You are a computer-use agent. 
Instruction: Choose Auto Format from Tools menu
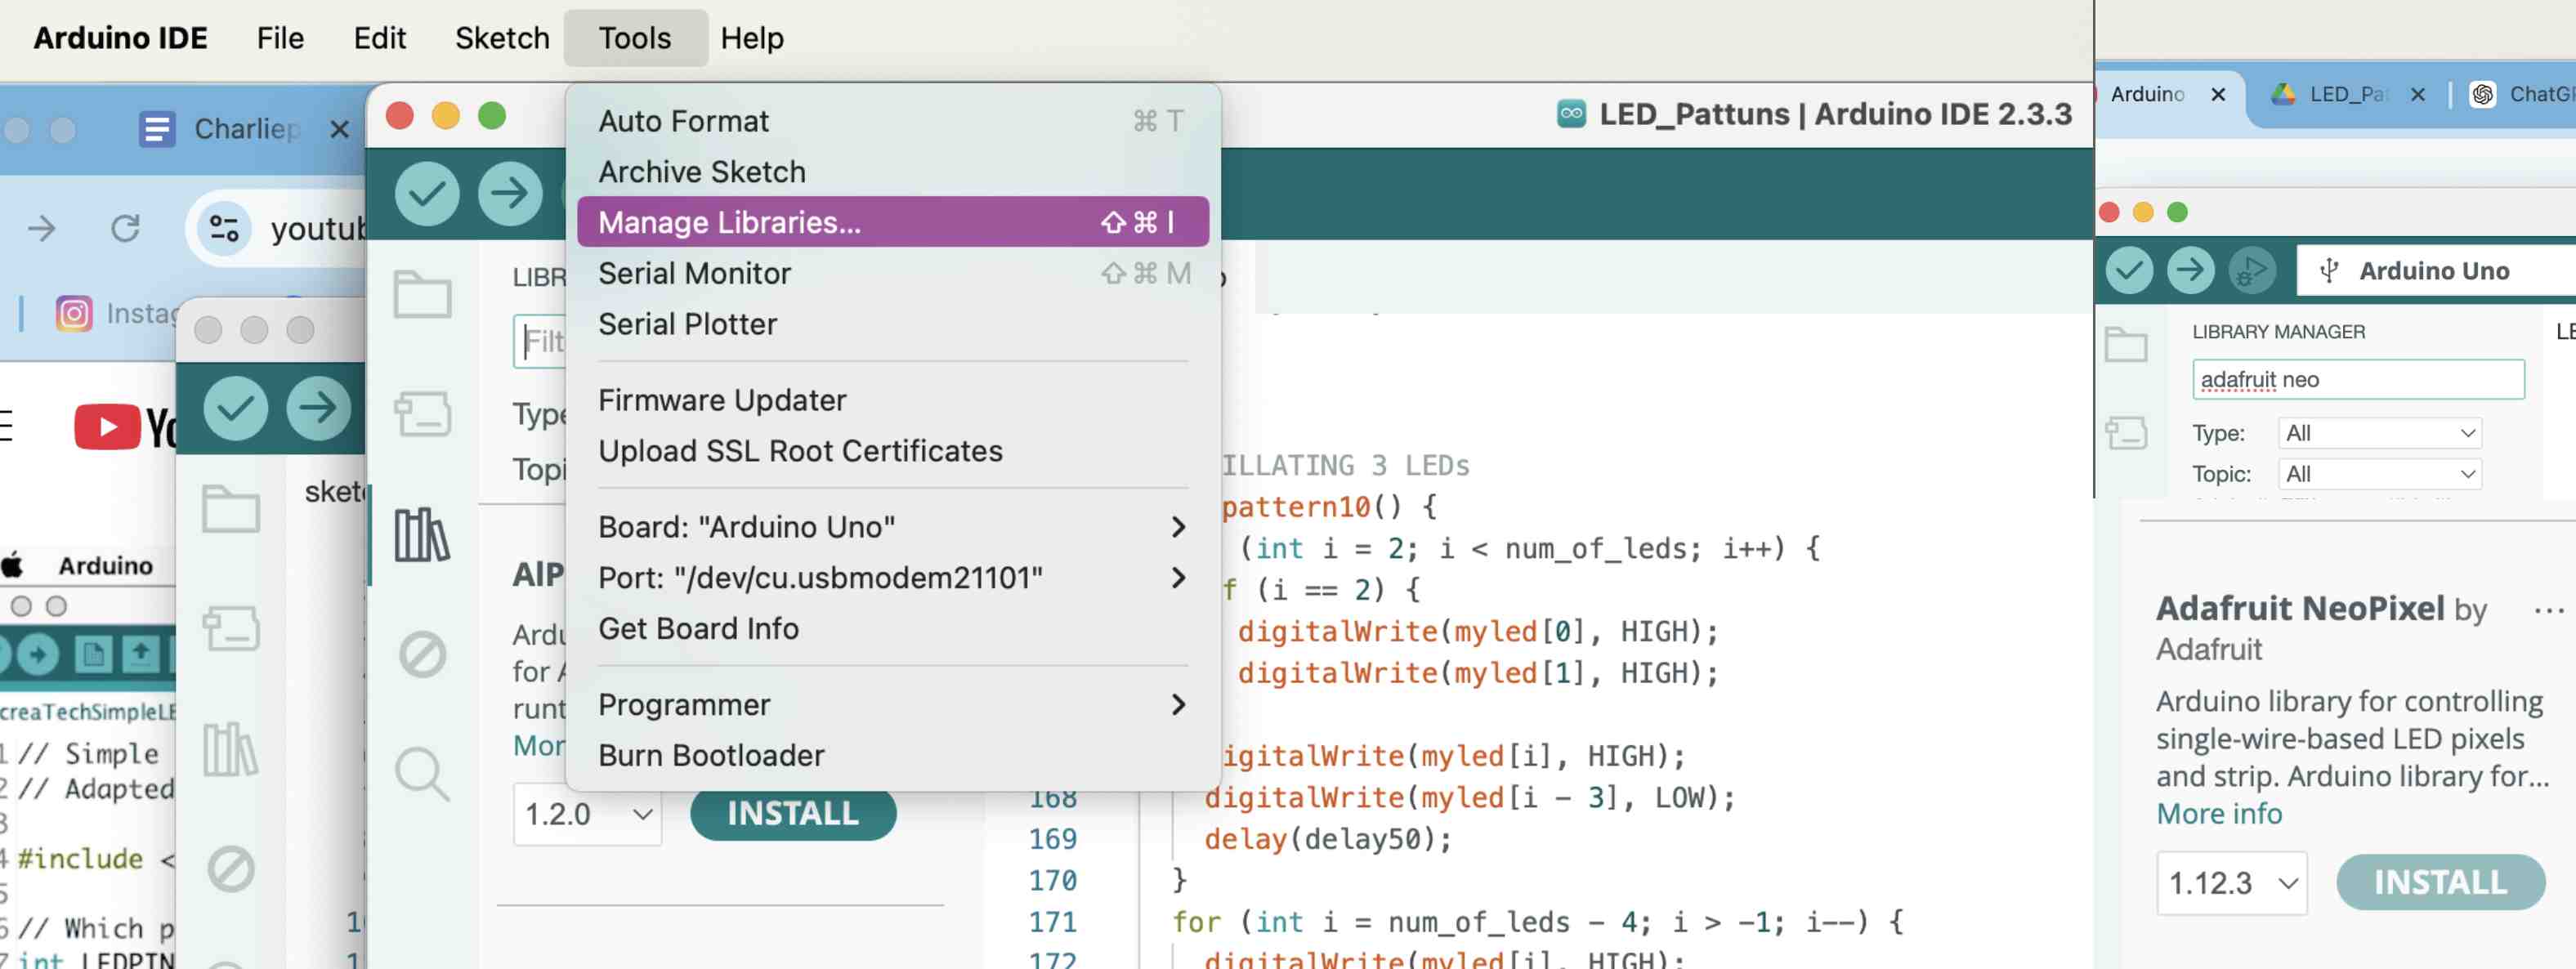[x=892, y=121]
